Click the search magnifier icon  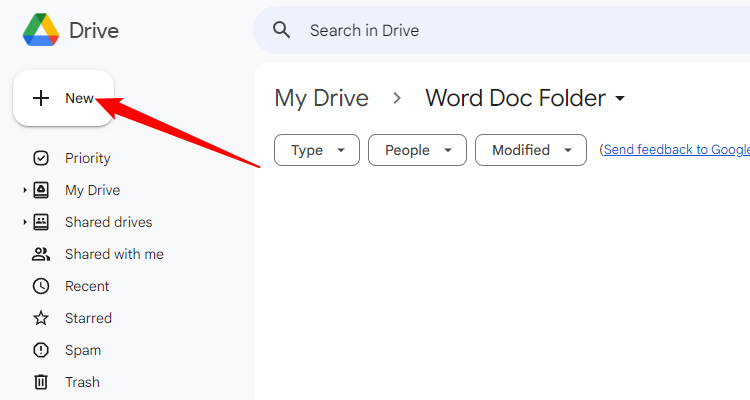(x=282, y=30)
